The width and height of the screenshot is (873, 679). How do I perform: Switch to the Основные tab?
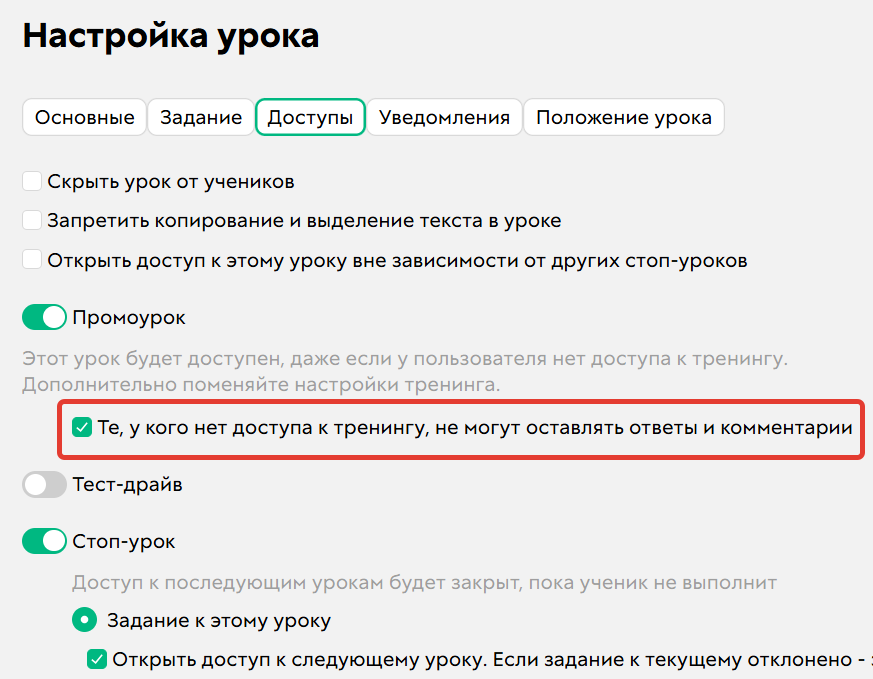84,117
